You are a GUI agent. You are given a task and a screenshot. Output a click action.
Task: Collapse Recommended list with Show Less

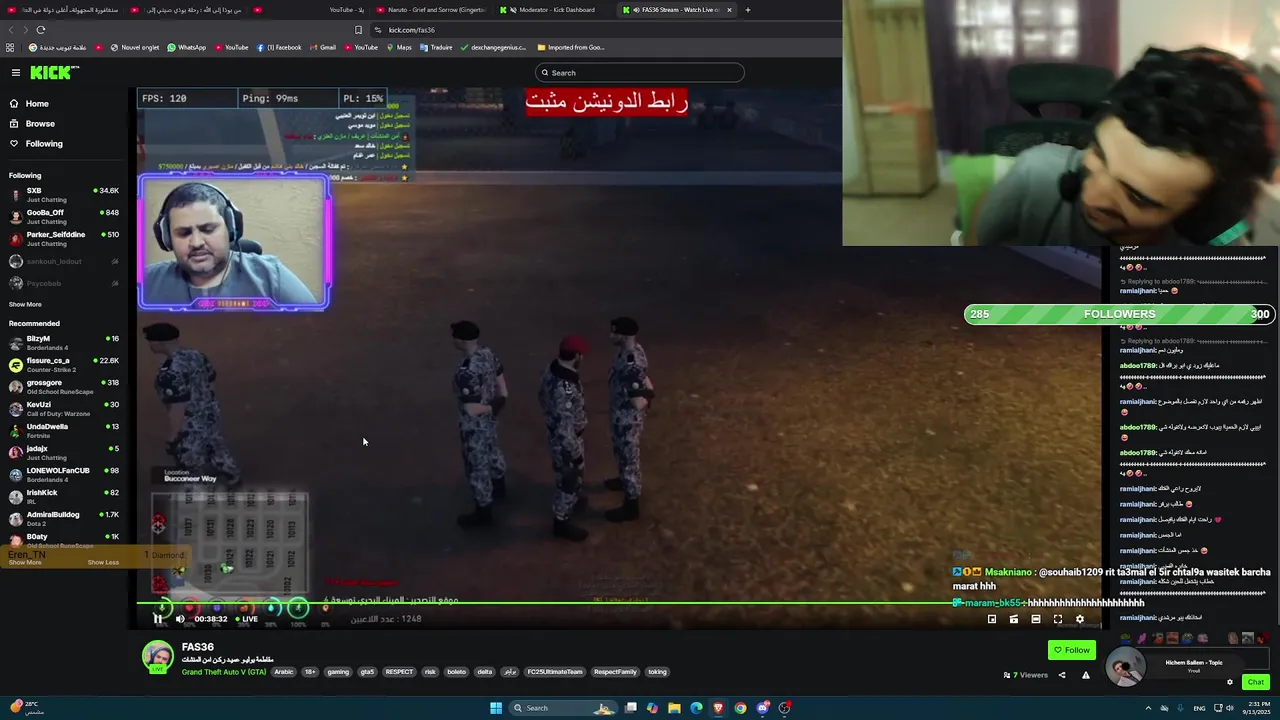pos(103,562)
